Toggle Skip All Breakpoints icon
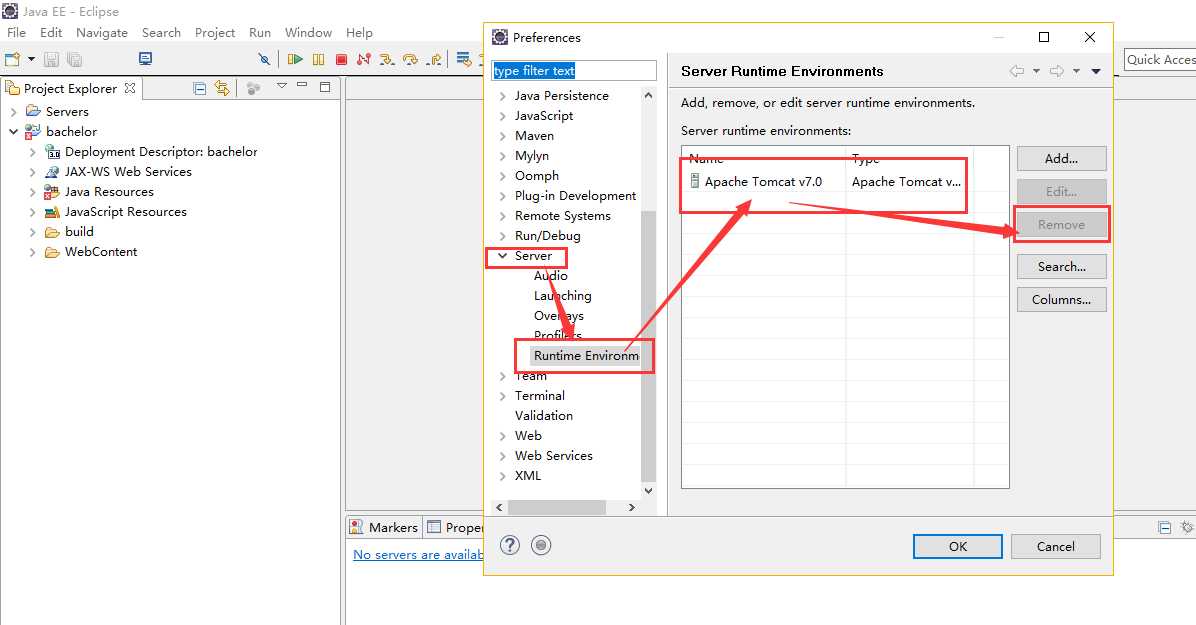1196x625 pixels. tap(264, 59)
